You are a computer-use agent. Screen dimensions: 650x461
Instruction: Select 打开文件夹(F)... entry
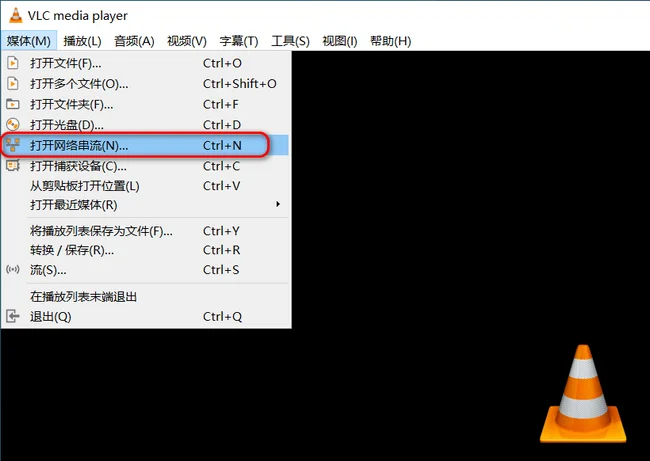pyautogui.click(x=145, y=104)
